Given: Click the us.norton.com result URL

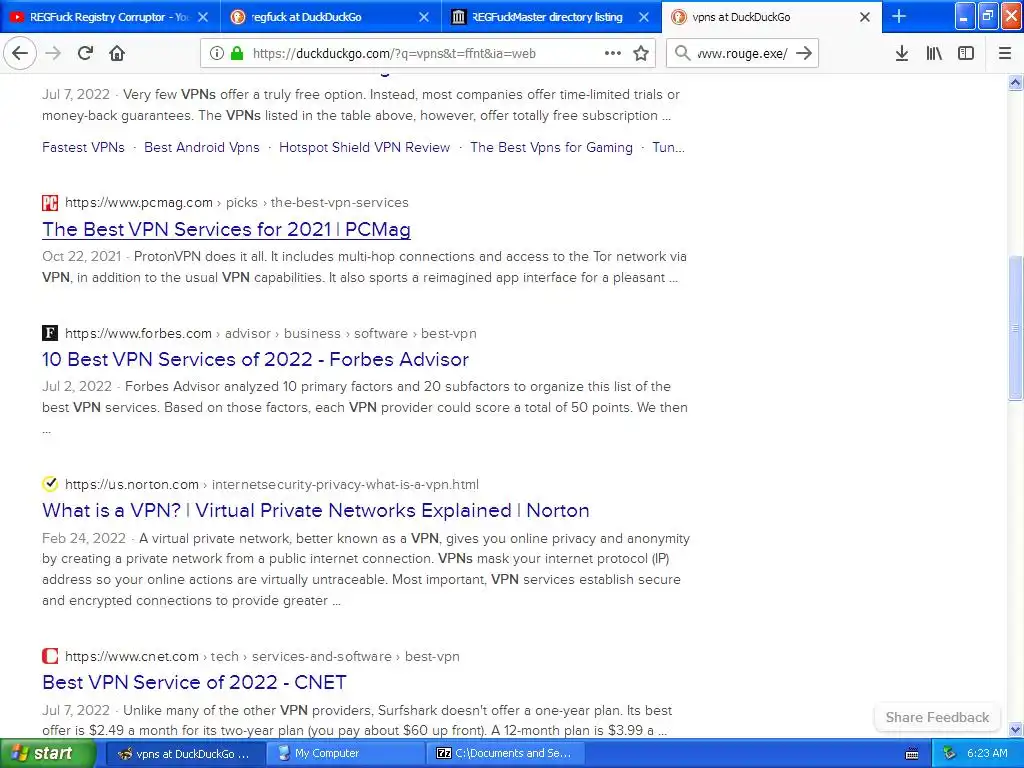Looking at the screenshot, I should [272, 485].
